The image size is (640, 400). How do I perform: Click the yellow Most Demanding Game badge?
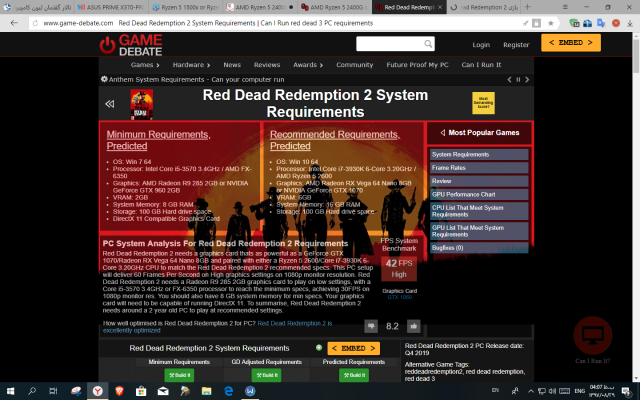point(483,103)
